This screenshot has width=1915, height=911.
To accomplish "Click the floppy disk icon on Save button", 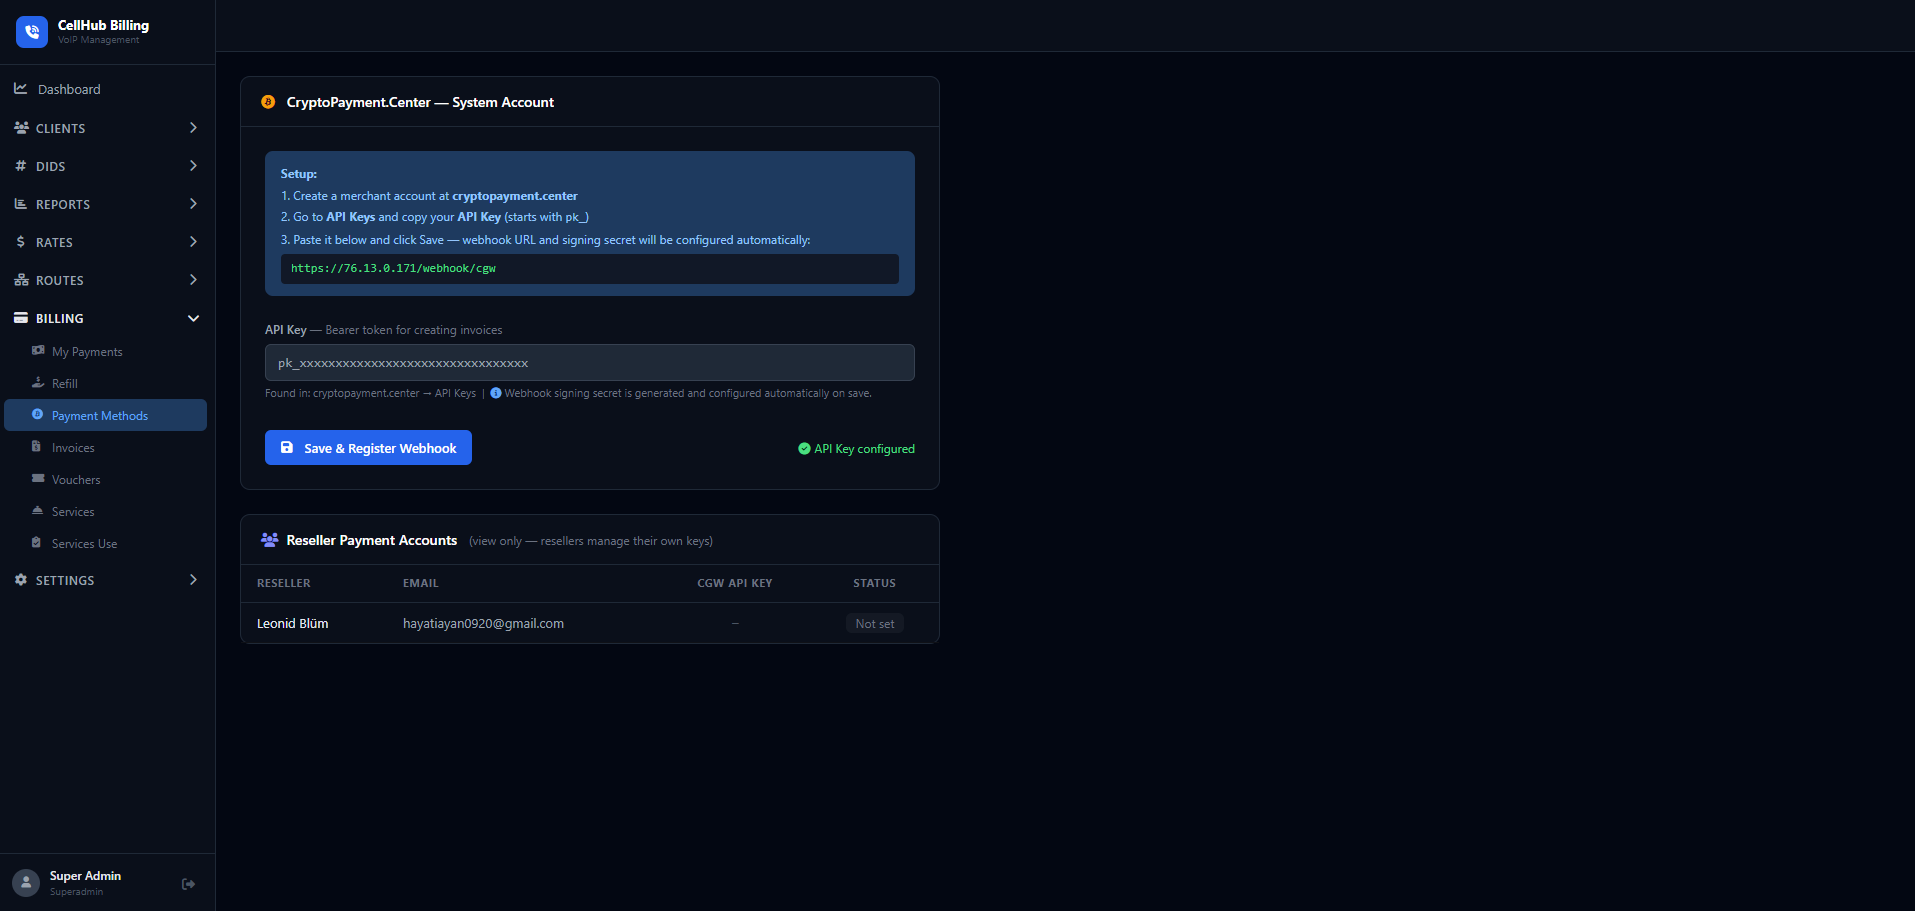I will coord(287,448).
